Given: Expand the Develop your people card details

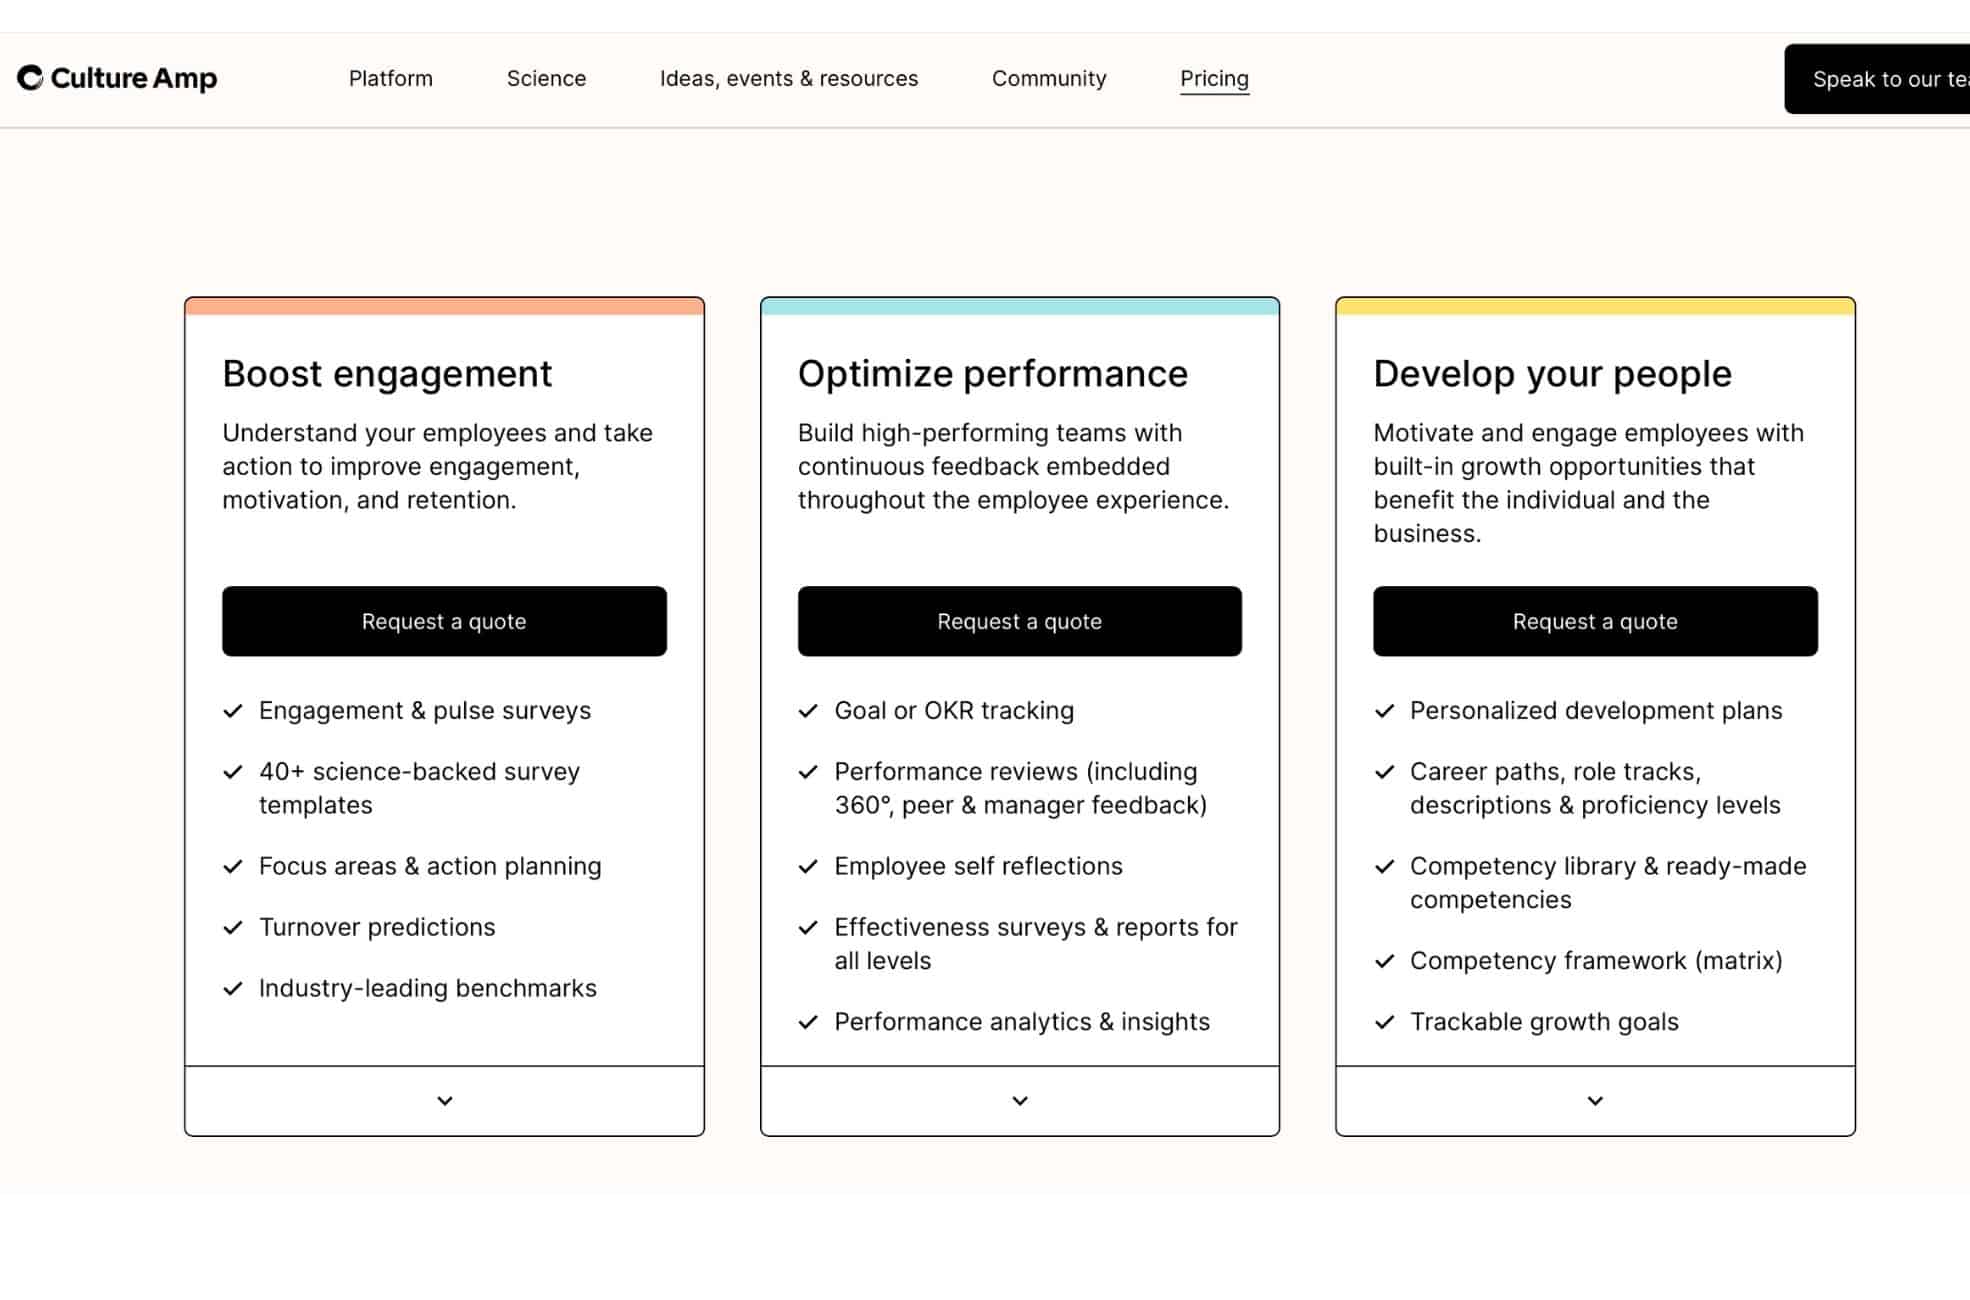Looking at the screenshot, I should (1594, 1101).
